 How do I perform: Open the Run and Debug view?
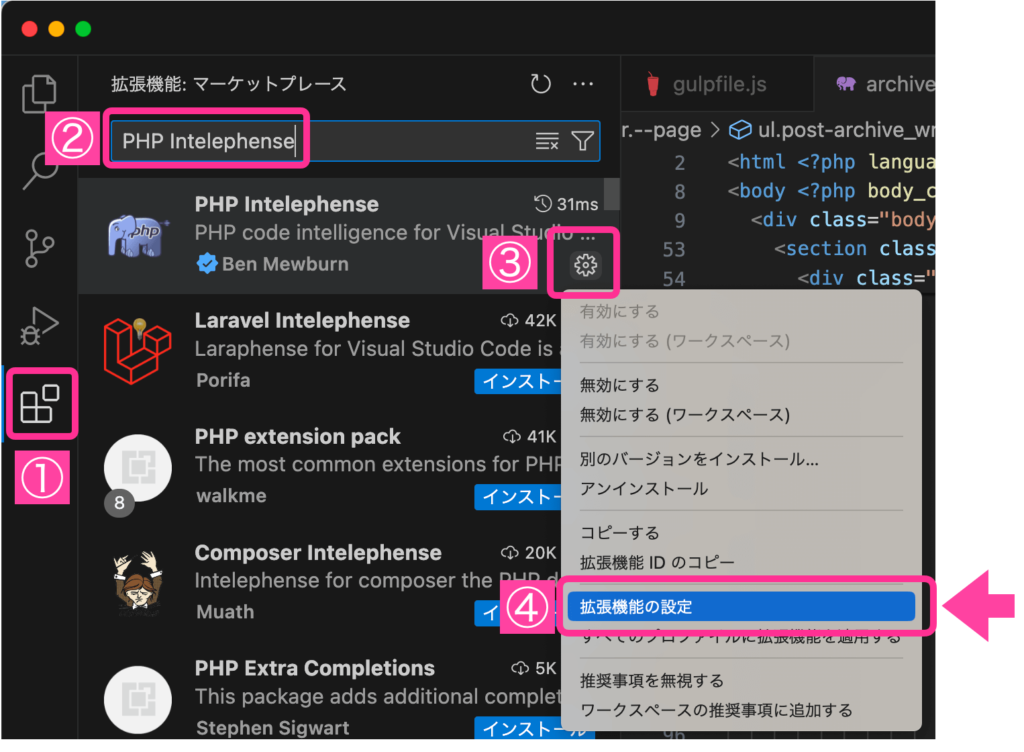[39, 325]
